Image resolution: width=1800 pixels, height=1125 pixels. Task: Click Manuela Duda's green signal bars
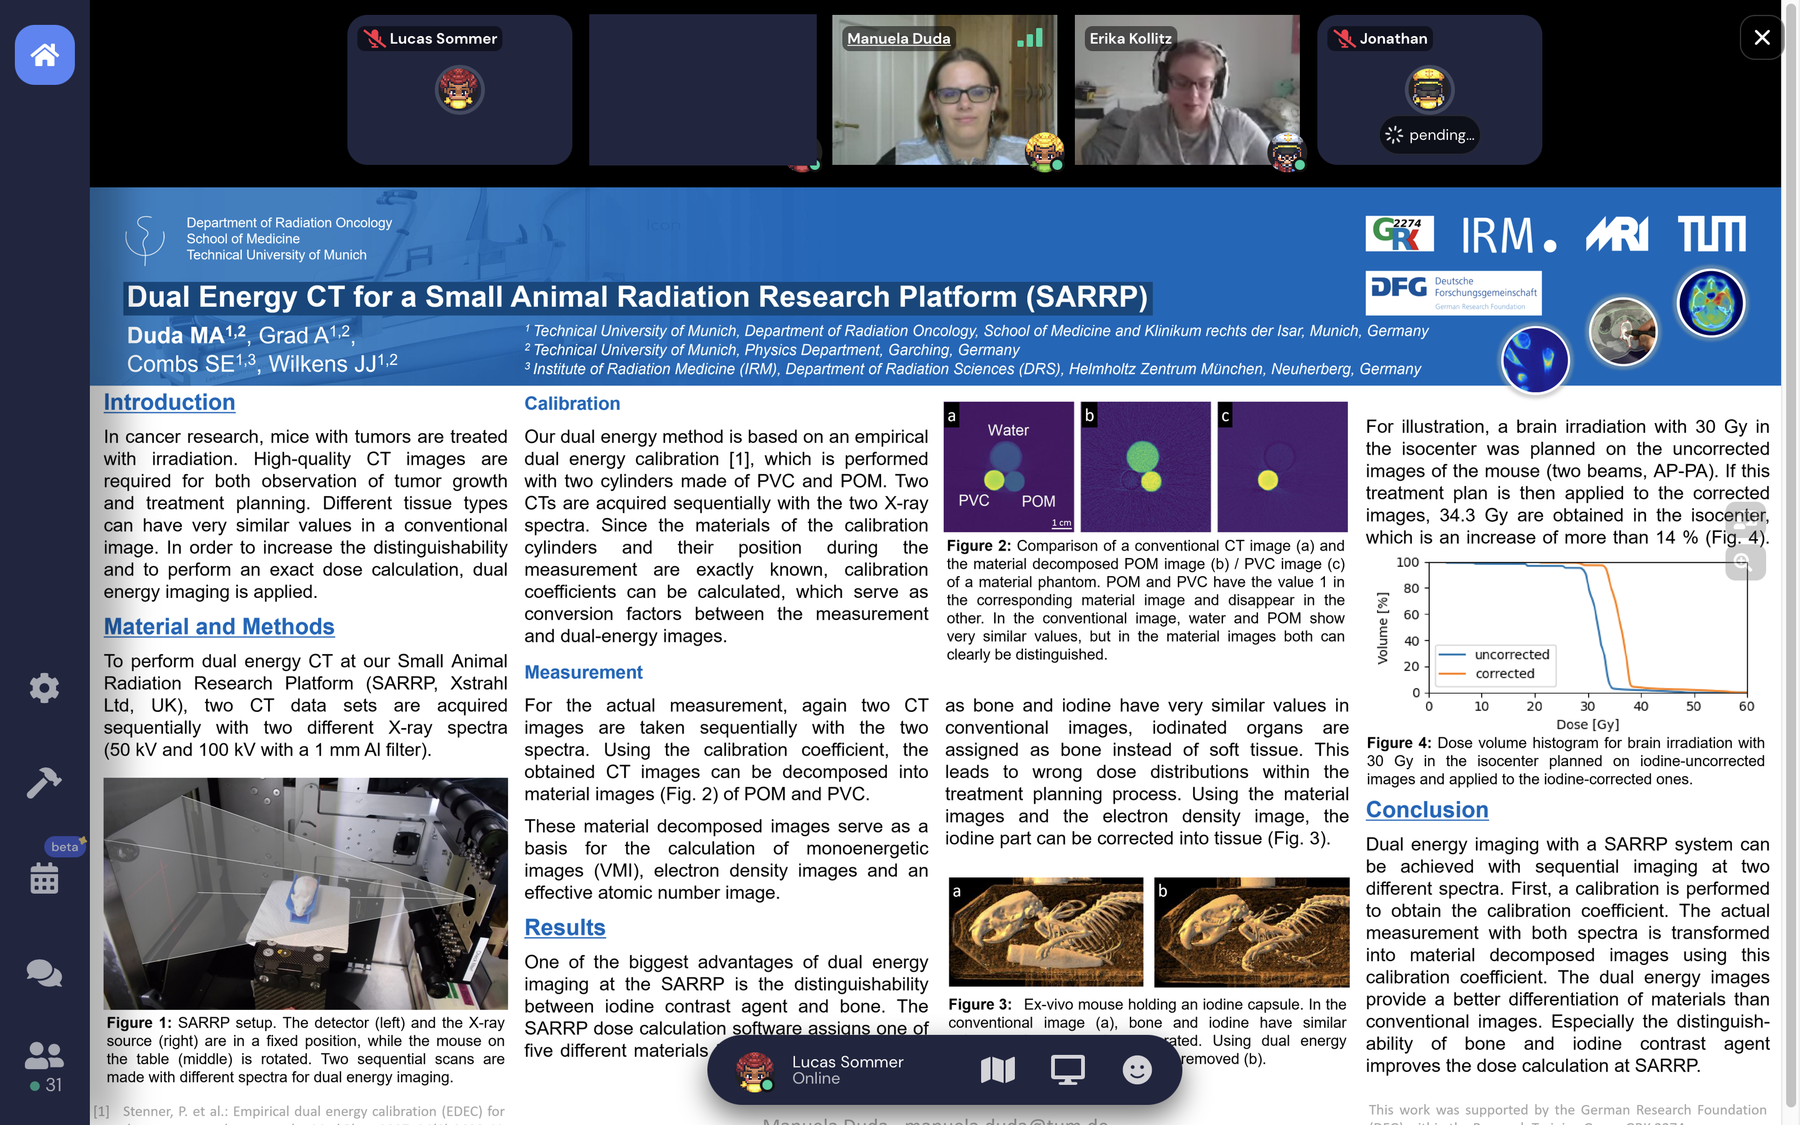point(1030,38)
